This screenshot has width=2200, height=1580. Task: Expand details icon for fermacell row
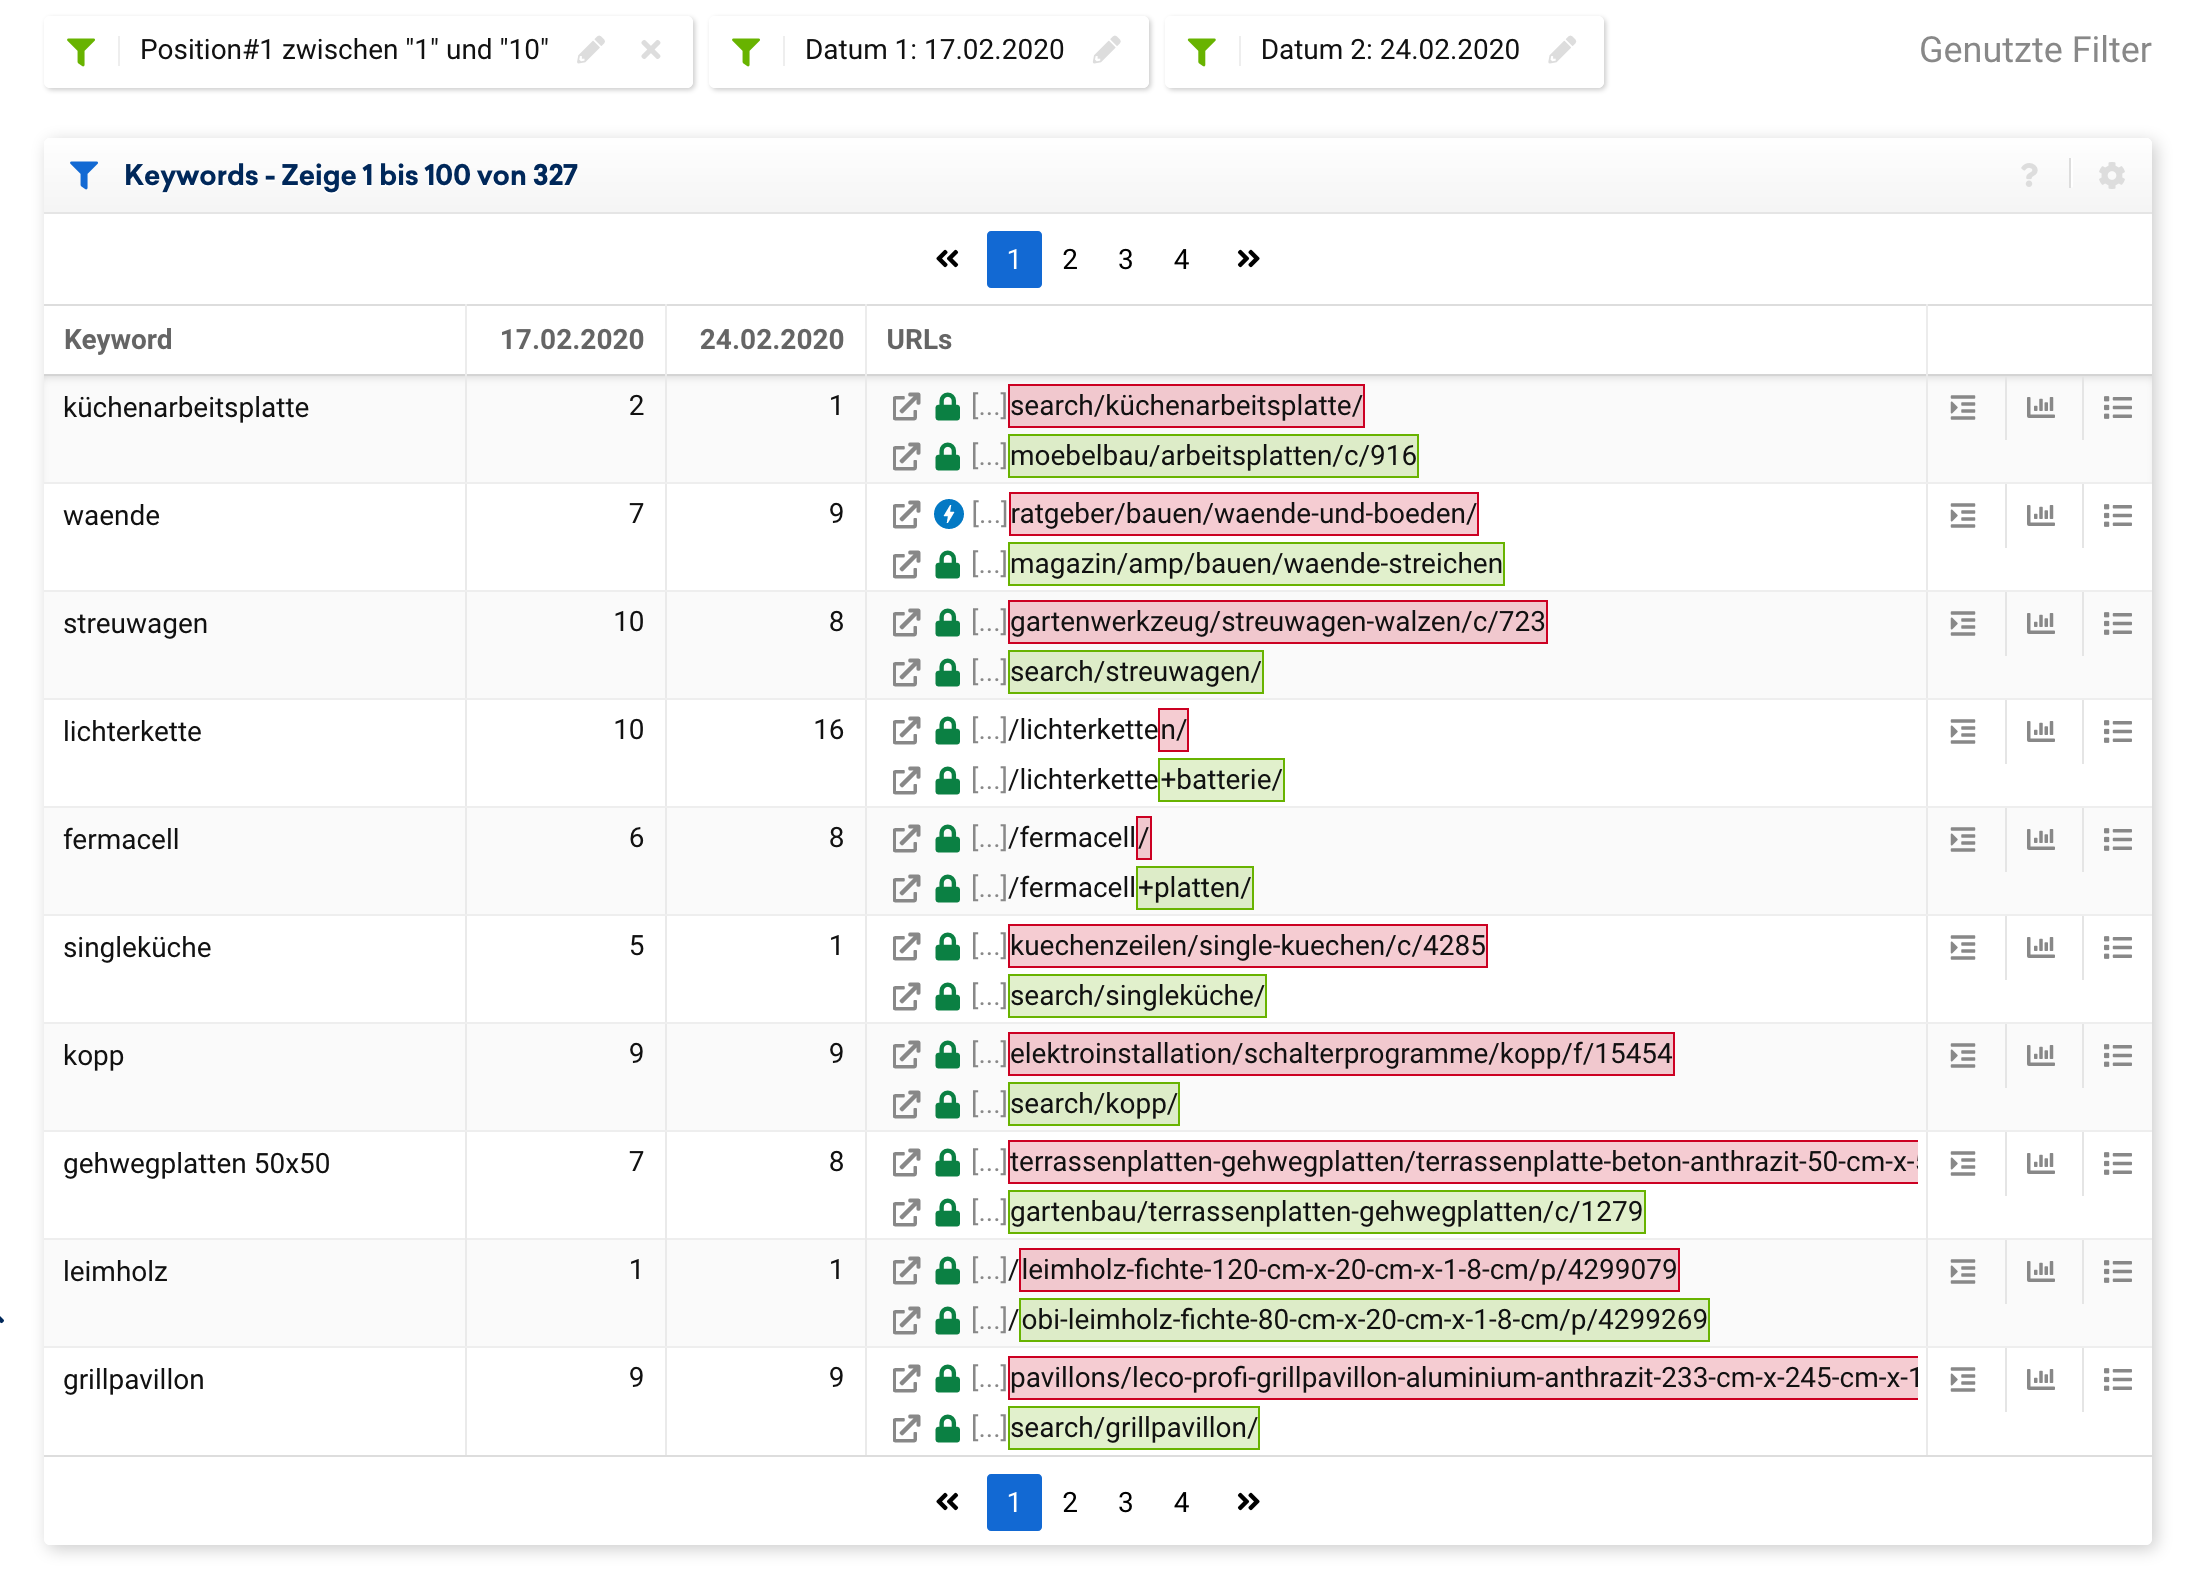(x=1963, y=839)
